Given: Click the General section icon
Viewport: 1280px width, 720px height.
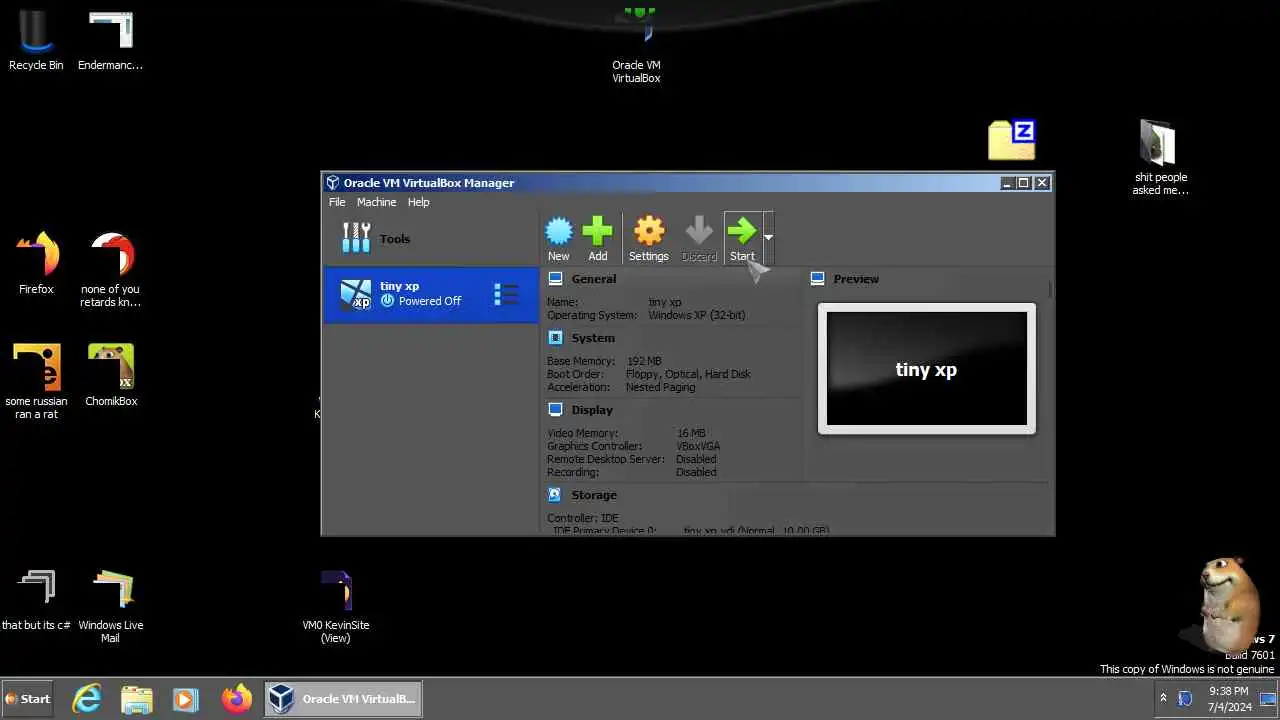Looking at the screenshot, I should (555, 279).
